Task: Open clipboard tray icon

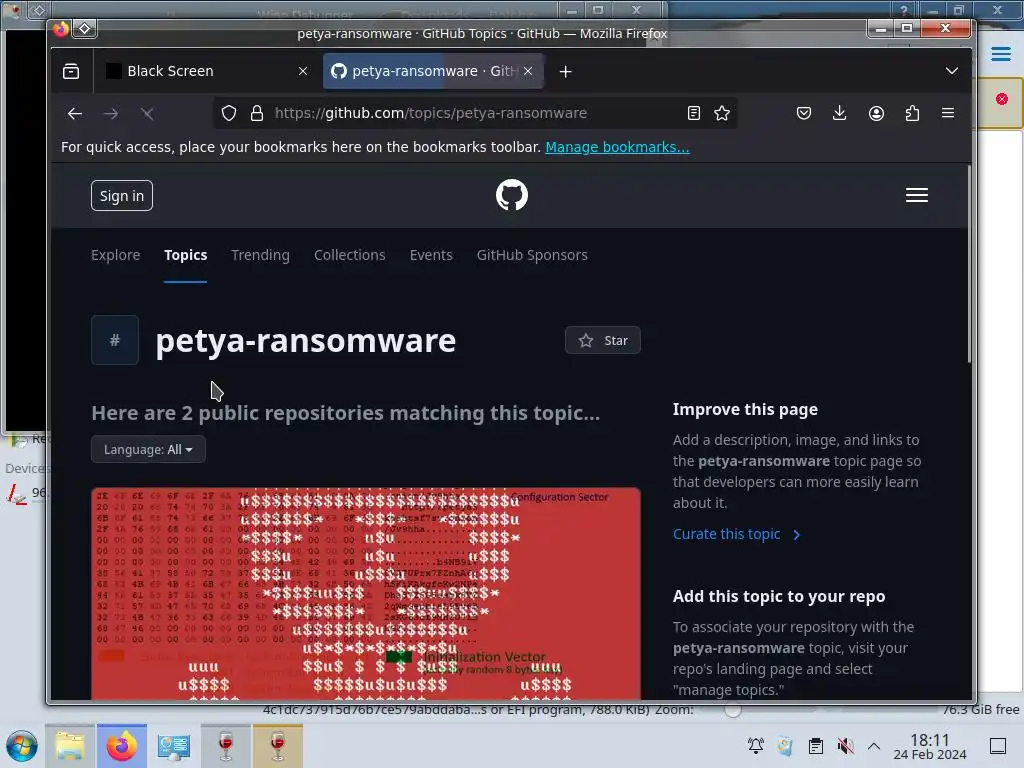Action: click(816, 746)
